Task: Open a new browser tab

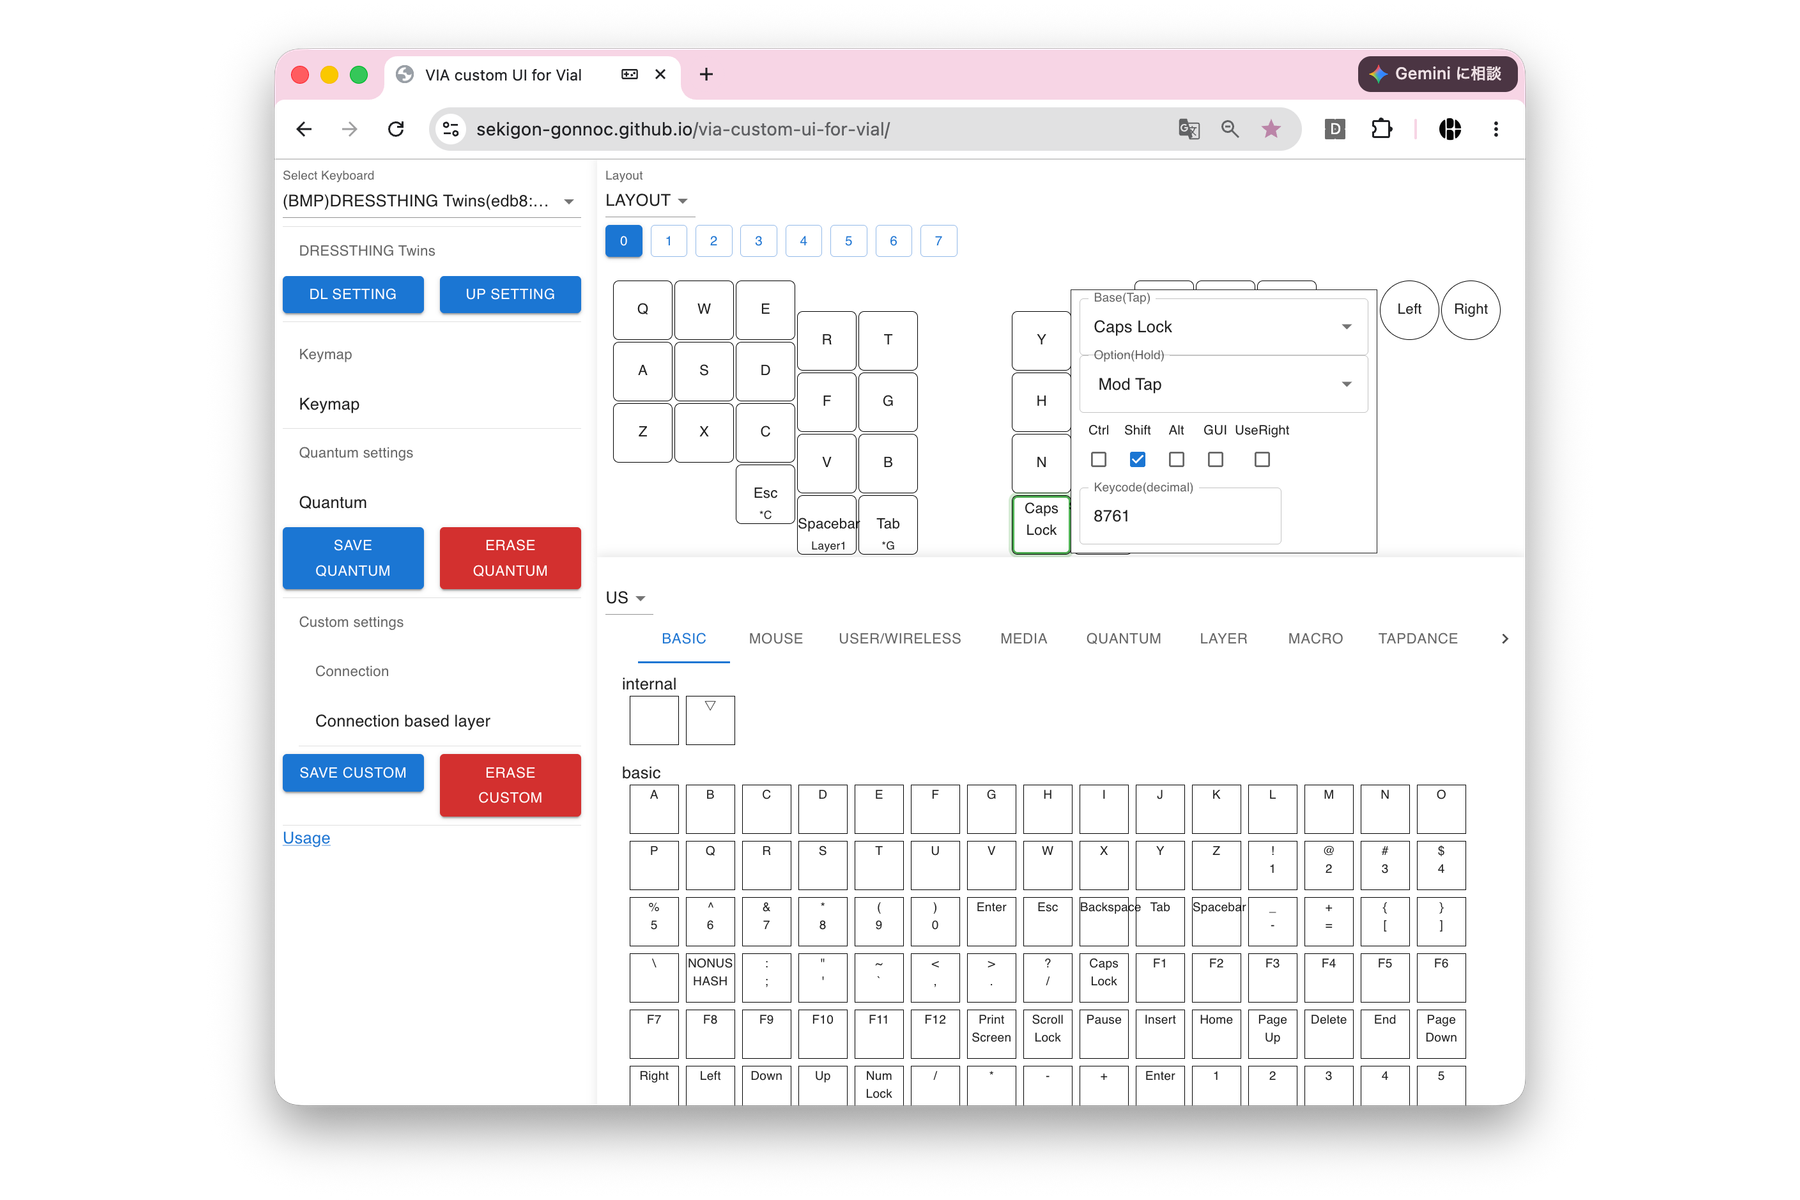Action: [x=706, y=74]
